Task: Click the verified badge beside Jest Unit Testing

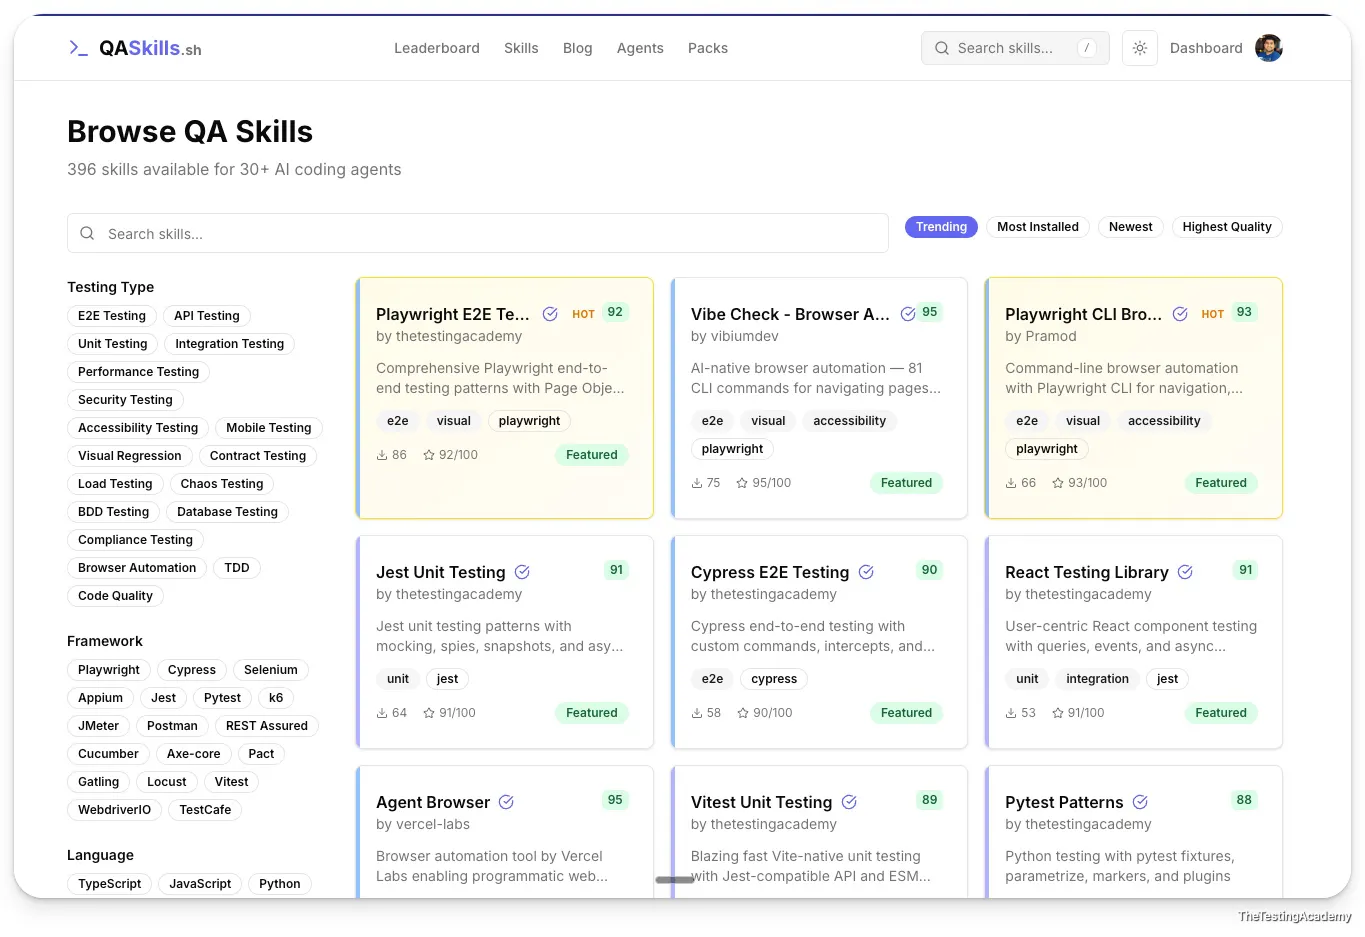Action: coord(522,572)
